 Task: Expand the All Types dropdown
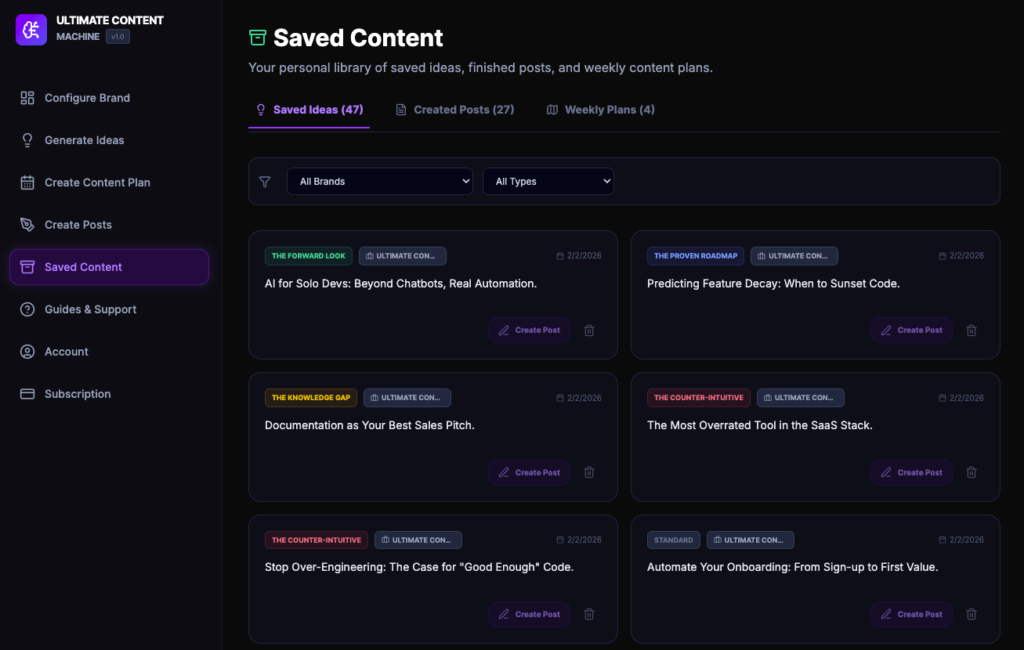(548, 182)
